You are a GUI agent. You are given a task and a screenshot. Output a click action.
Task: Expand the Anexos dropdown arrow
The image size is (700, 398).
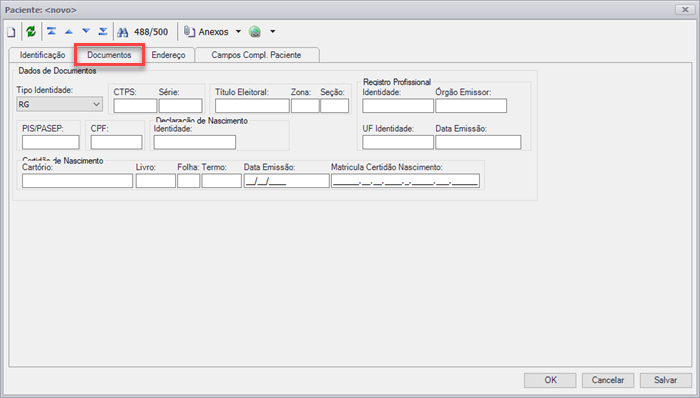pos(238,32)
